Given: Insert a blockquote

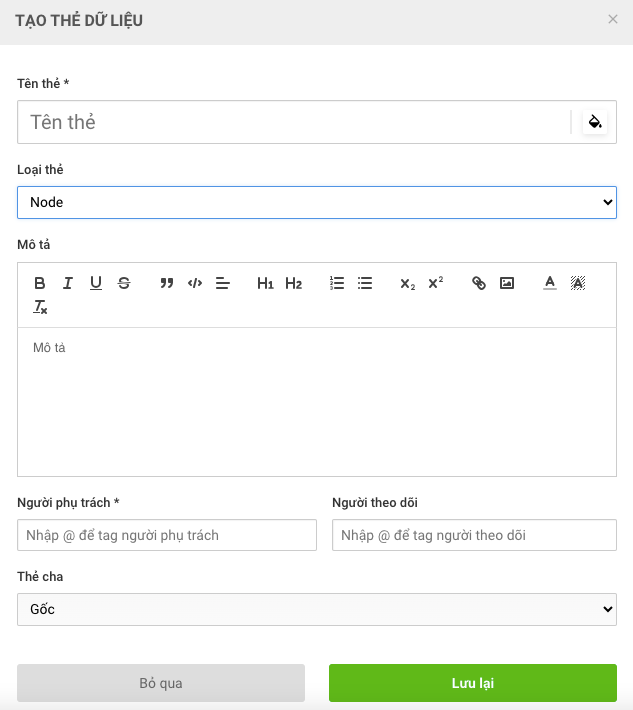Looking at the screenshot, I should point(167,283).
